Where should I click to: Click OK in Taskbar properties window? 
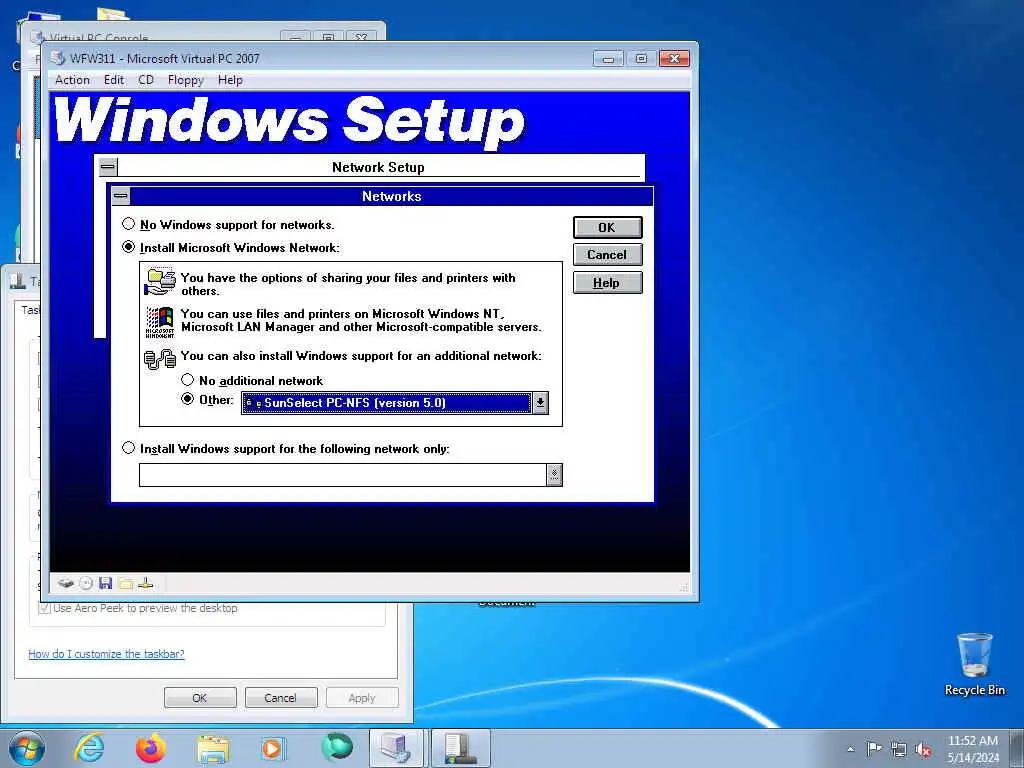click(x=200, y=697)
